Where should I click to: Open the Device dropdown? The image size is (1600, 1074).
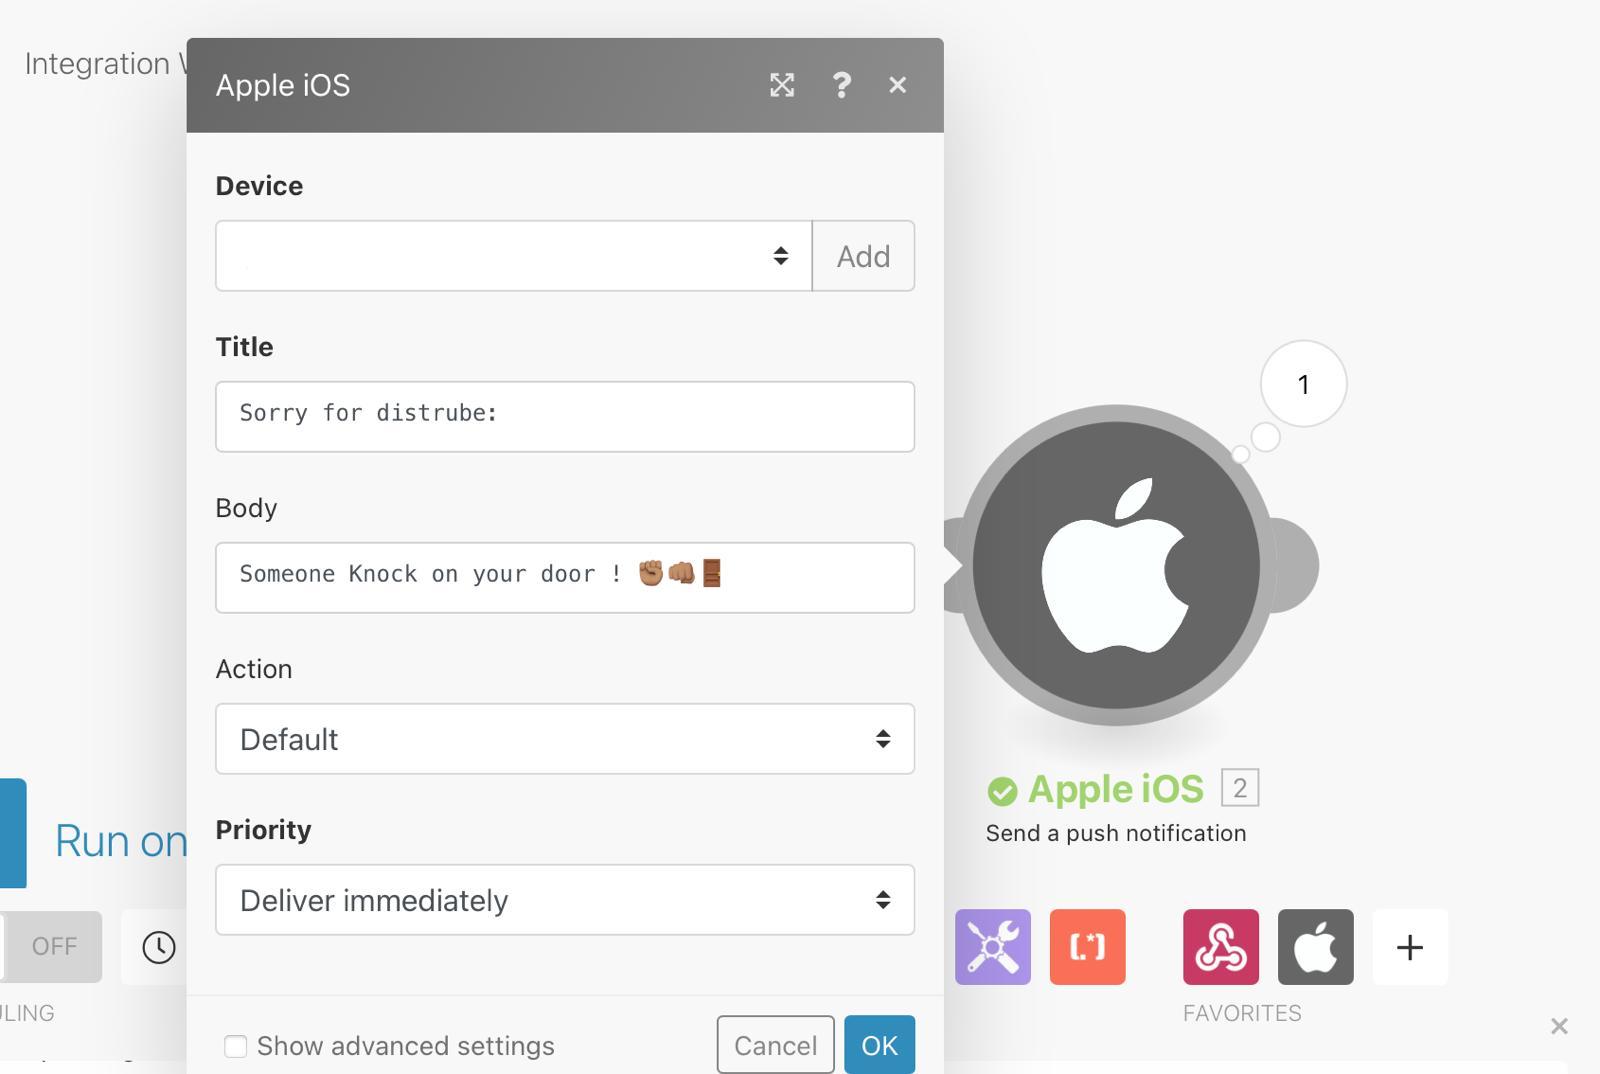[x=514, y=256]
